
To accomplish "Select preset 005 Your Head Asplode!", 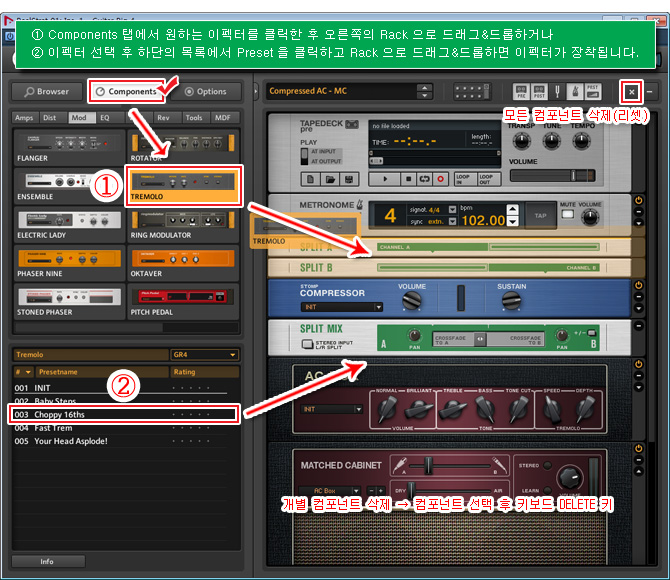I will pyautogui.click(x=124, y=441).
